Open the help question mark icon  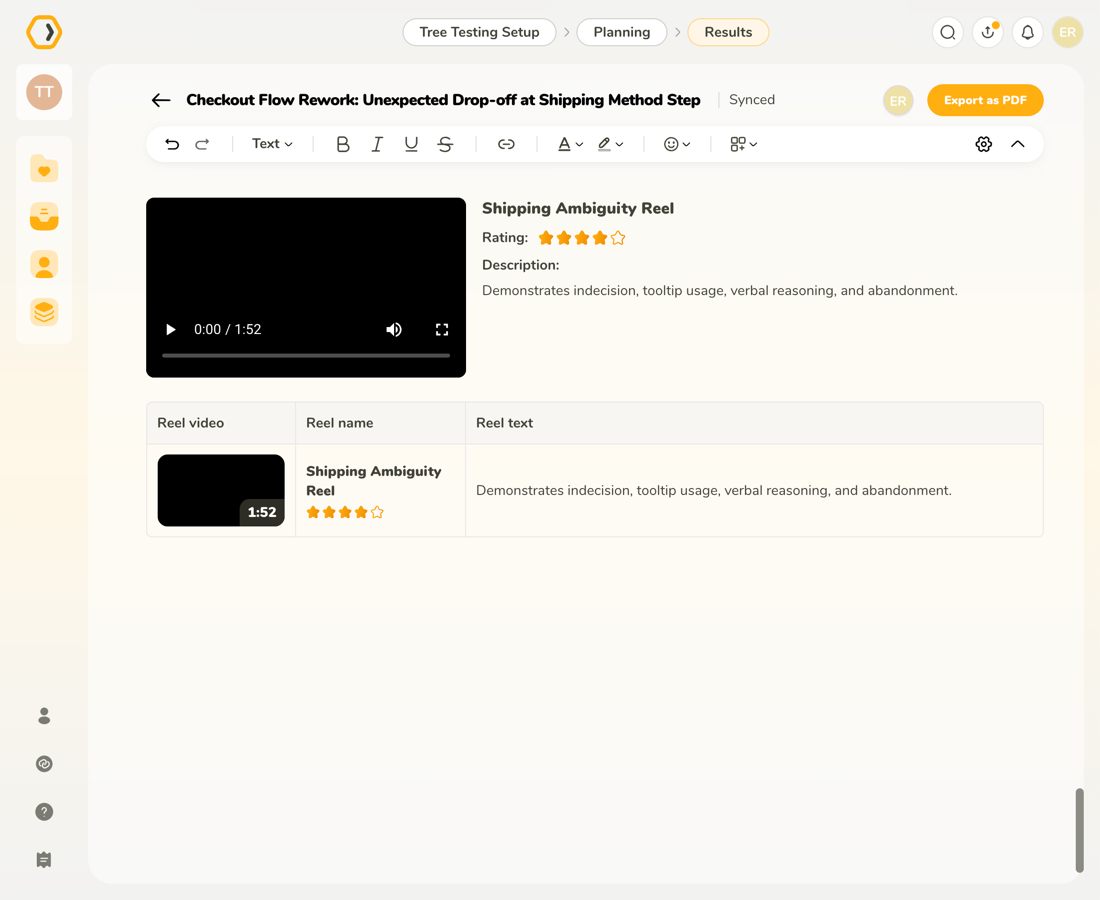[44, 812]
